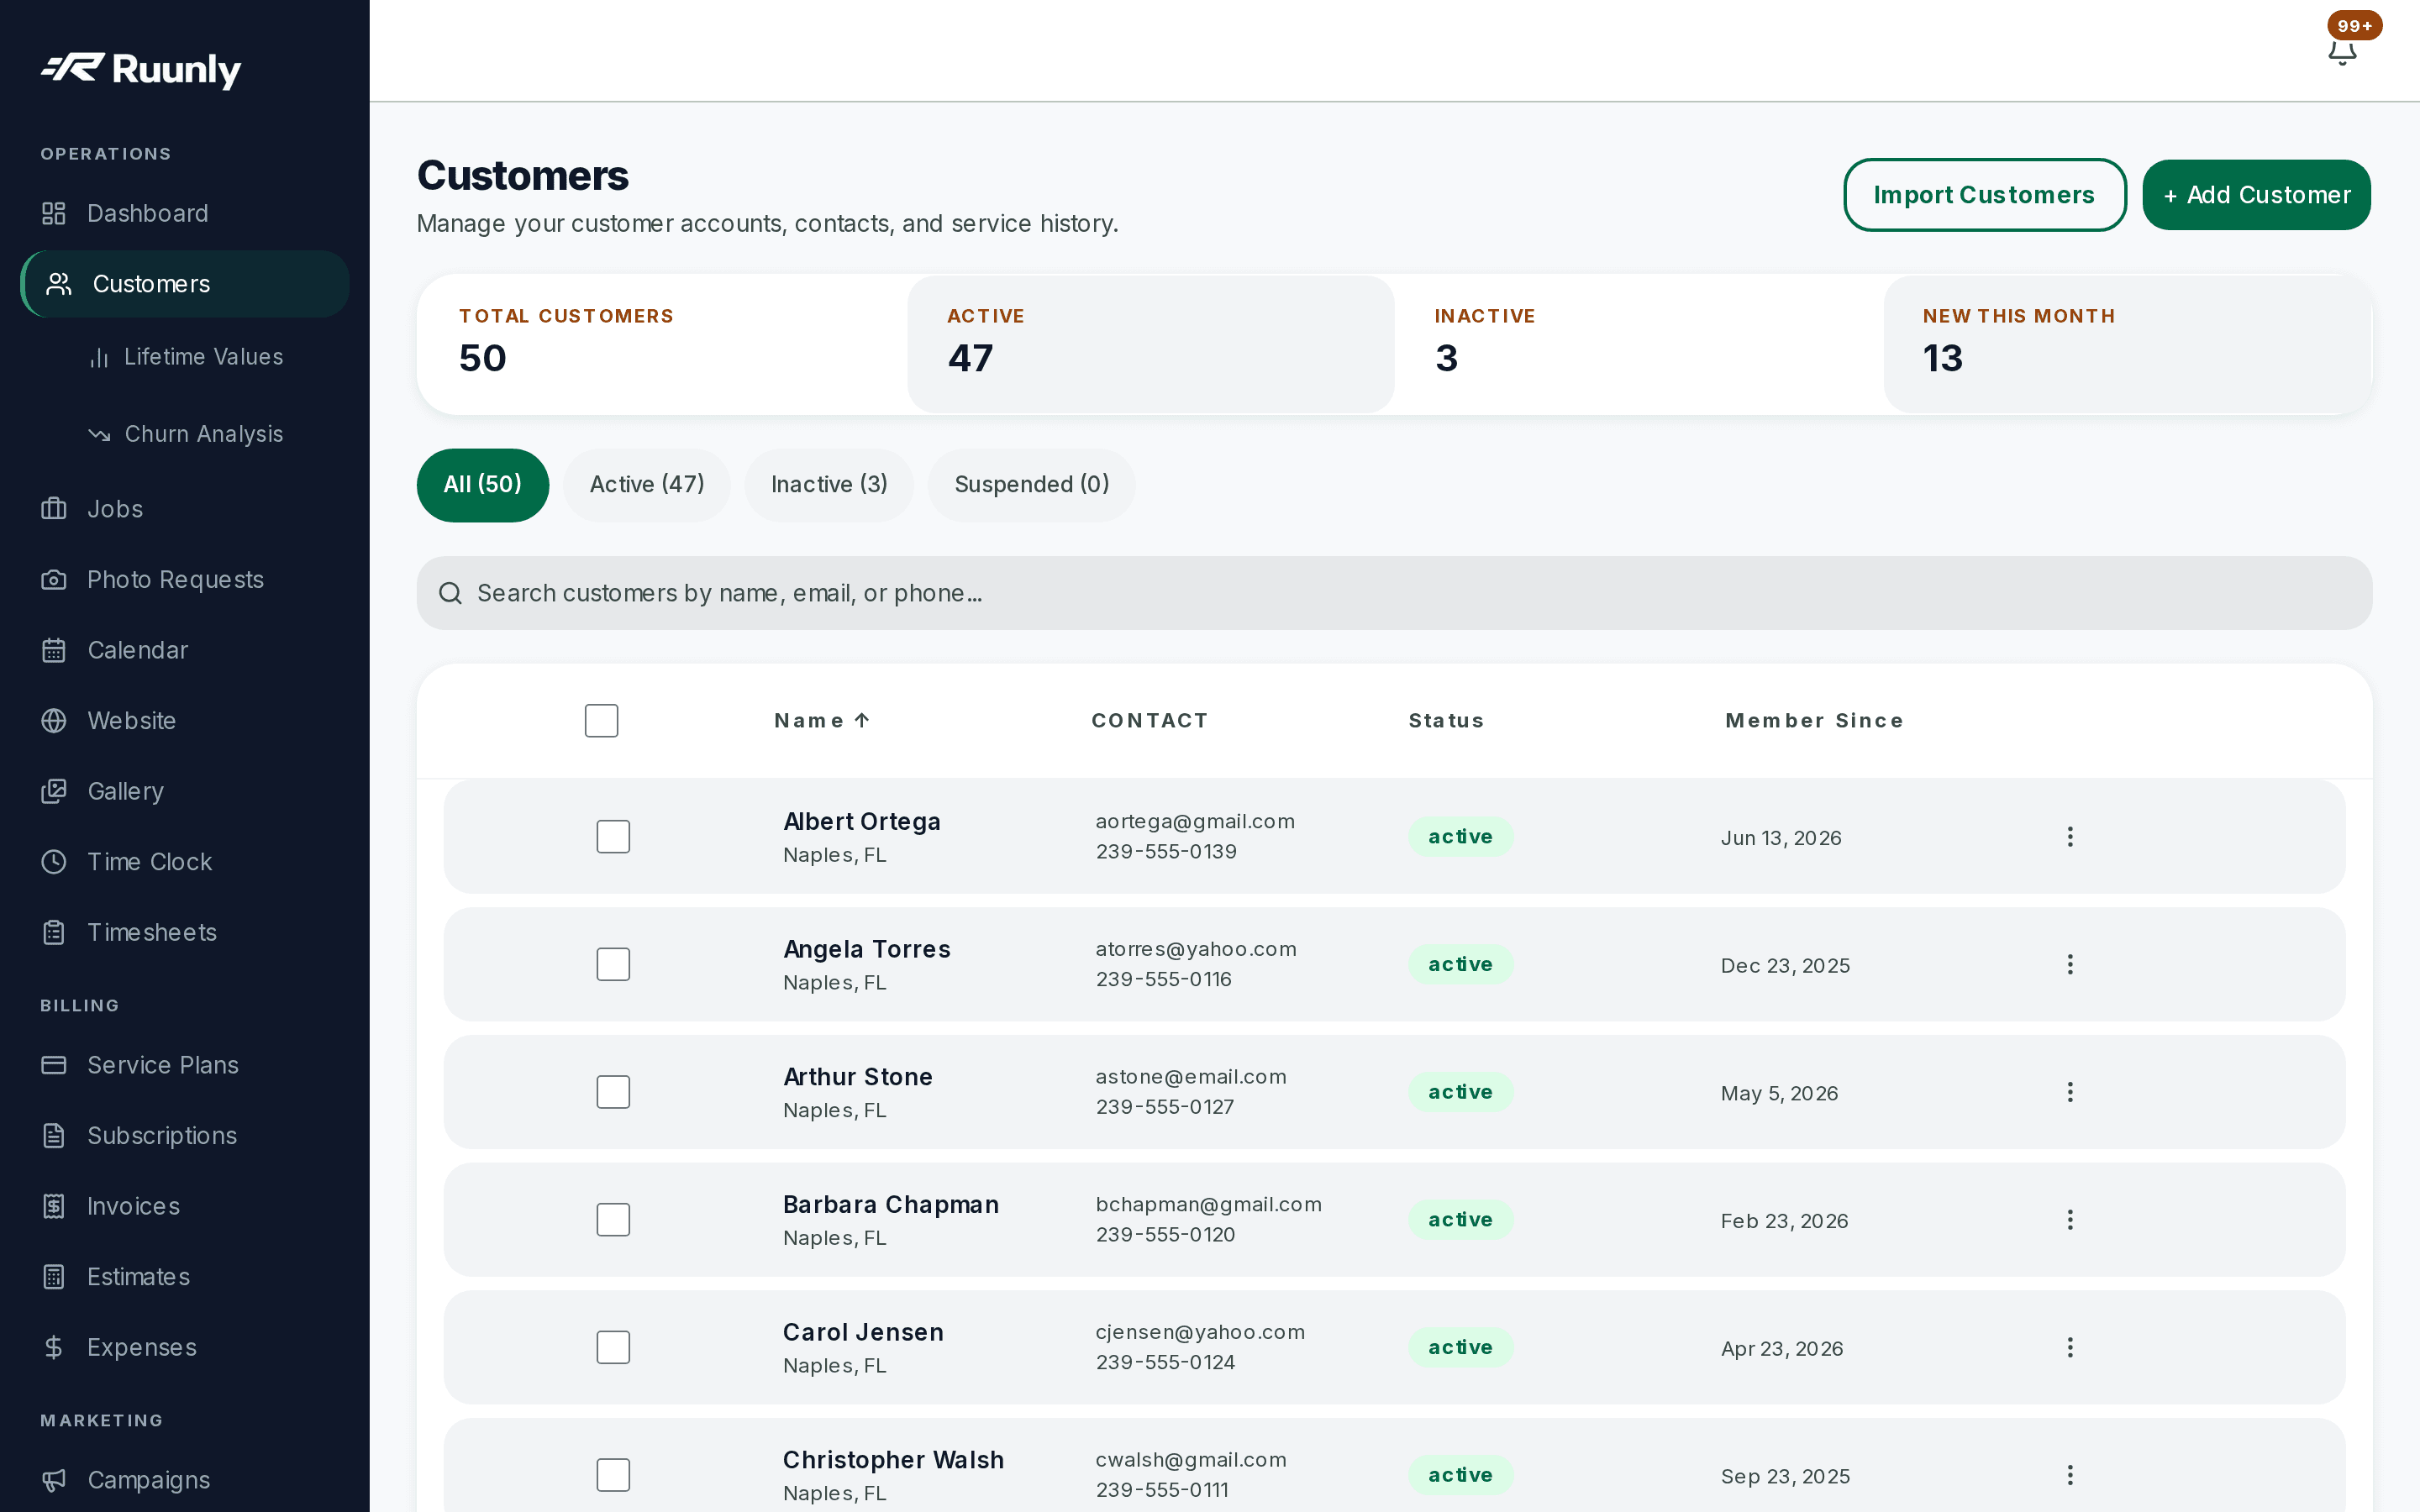Click the Jobs briefcase icon
2420x1512 pixels.
[x=54, y=509]
